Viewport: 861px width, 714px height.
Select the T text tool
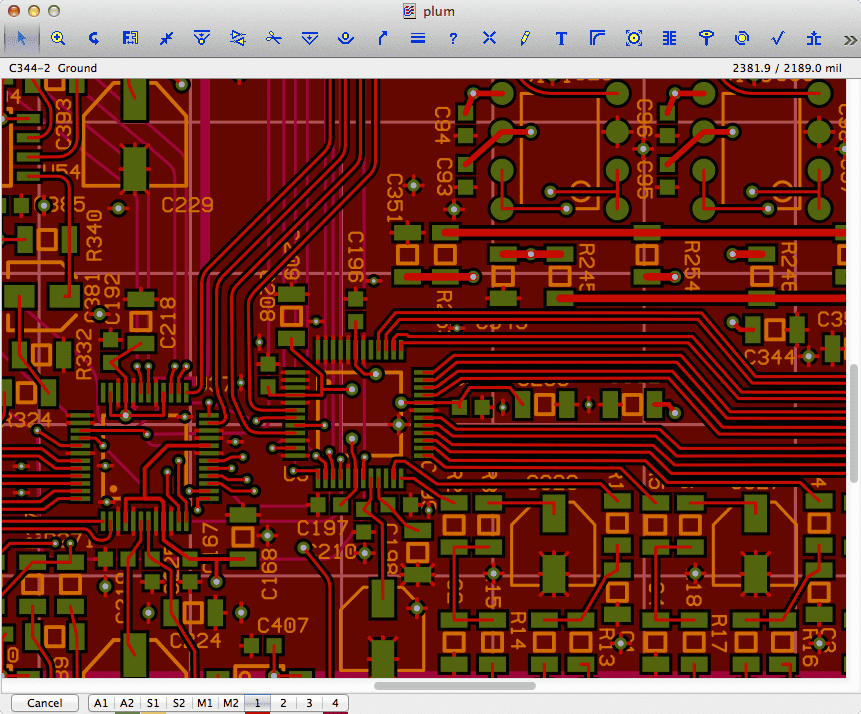[561, 39]
